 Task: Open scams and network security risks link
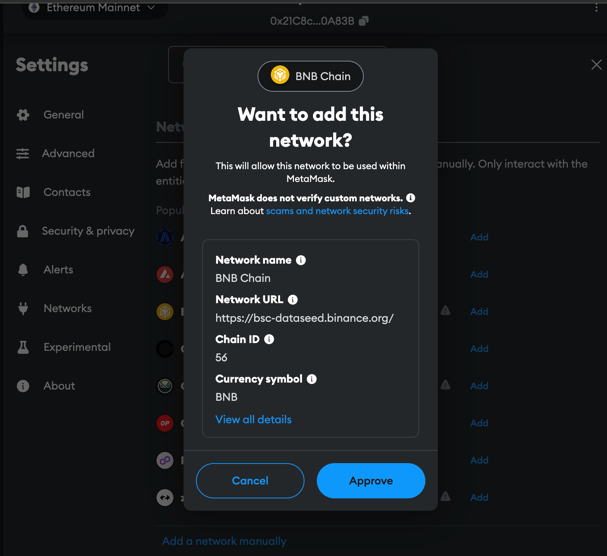(337, 211)
